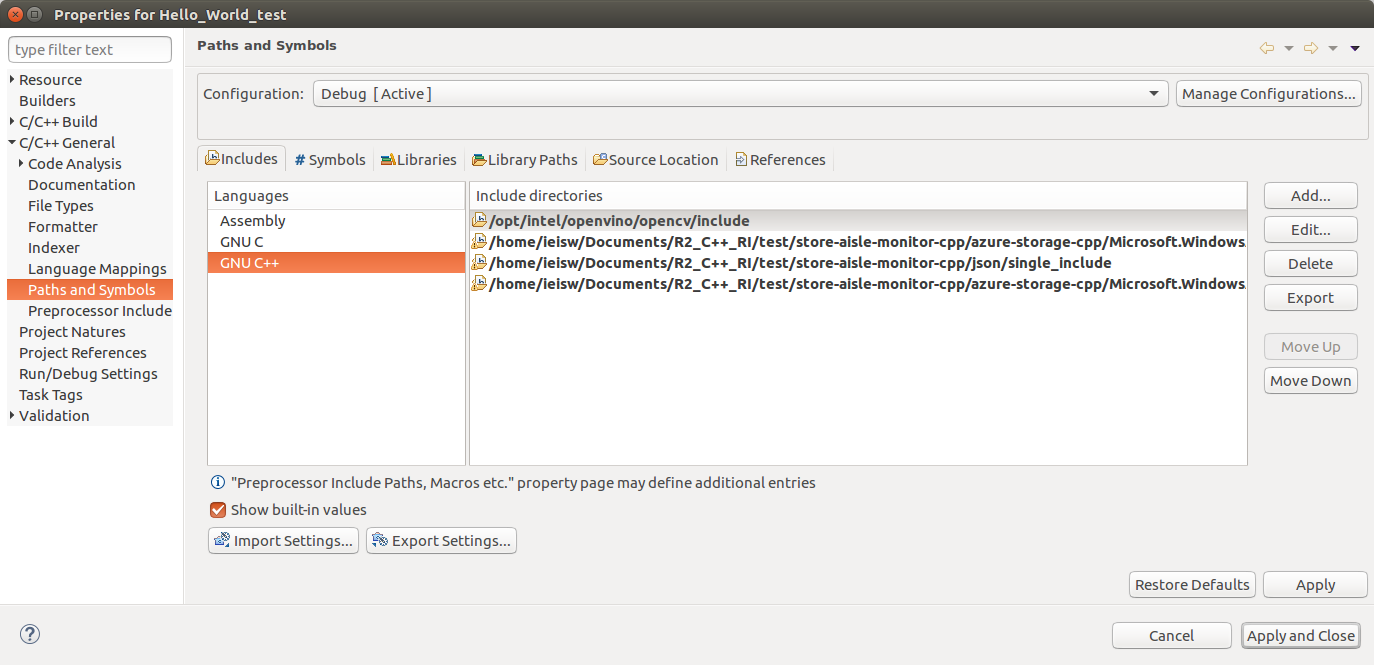Screen dimensions: 1374x665
Task: Open the view menu dropdown arrow
Action: coord(1355,48)
